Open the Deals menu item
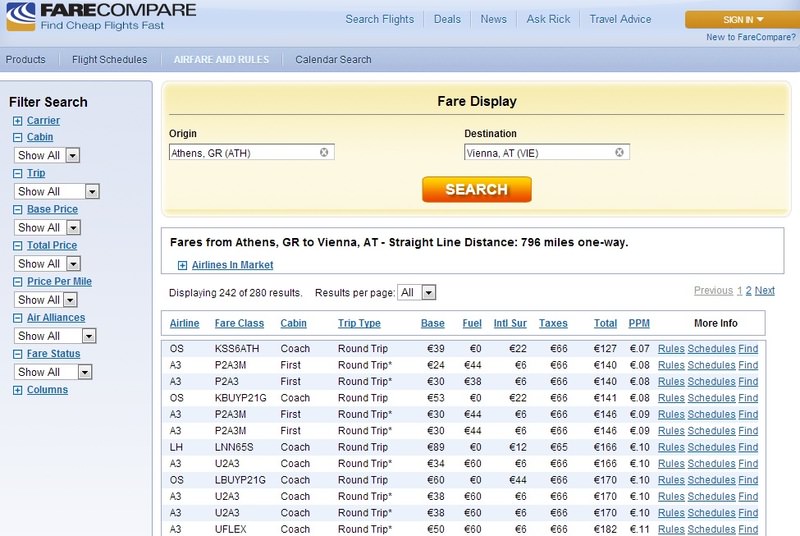 pyautogui.click(x=447, y=19)
